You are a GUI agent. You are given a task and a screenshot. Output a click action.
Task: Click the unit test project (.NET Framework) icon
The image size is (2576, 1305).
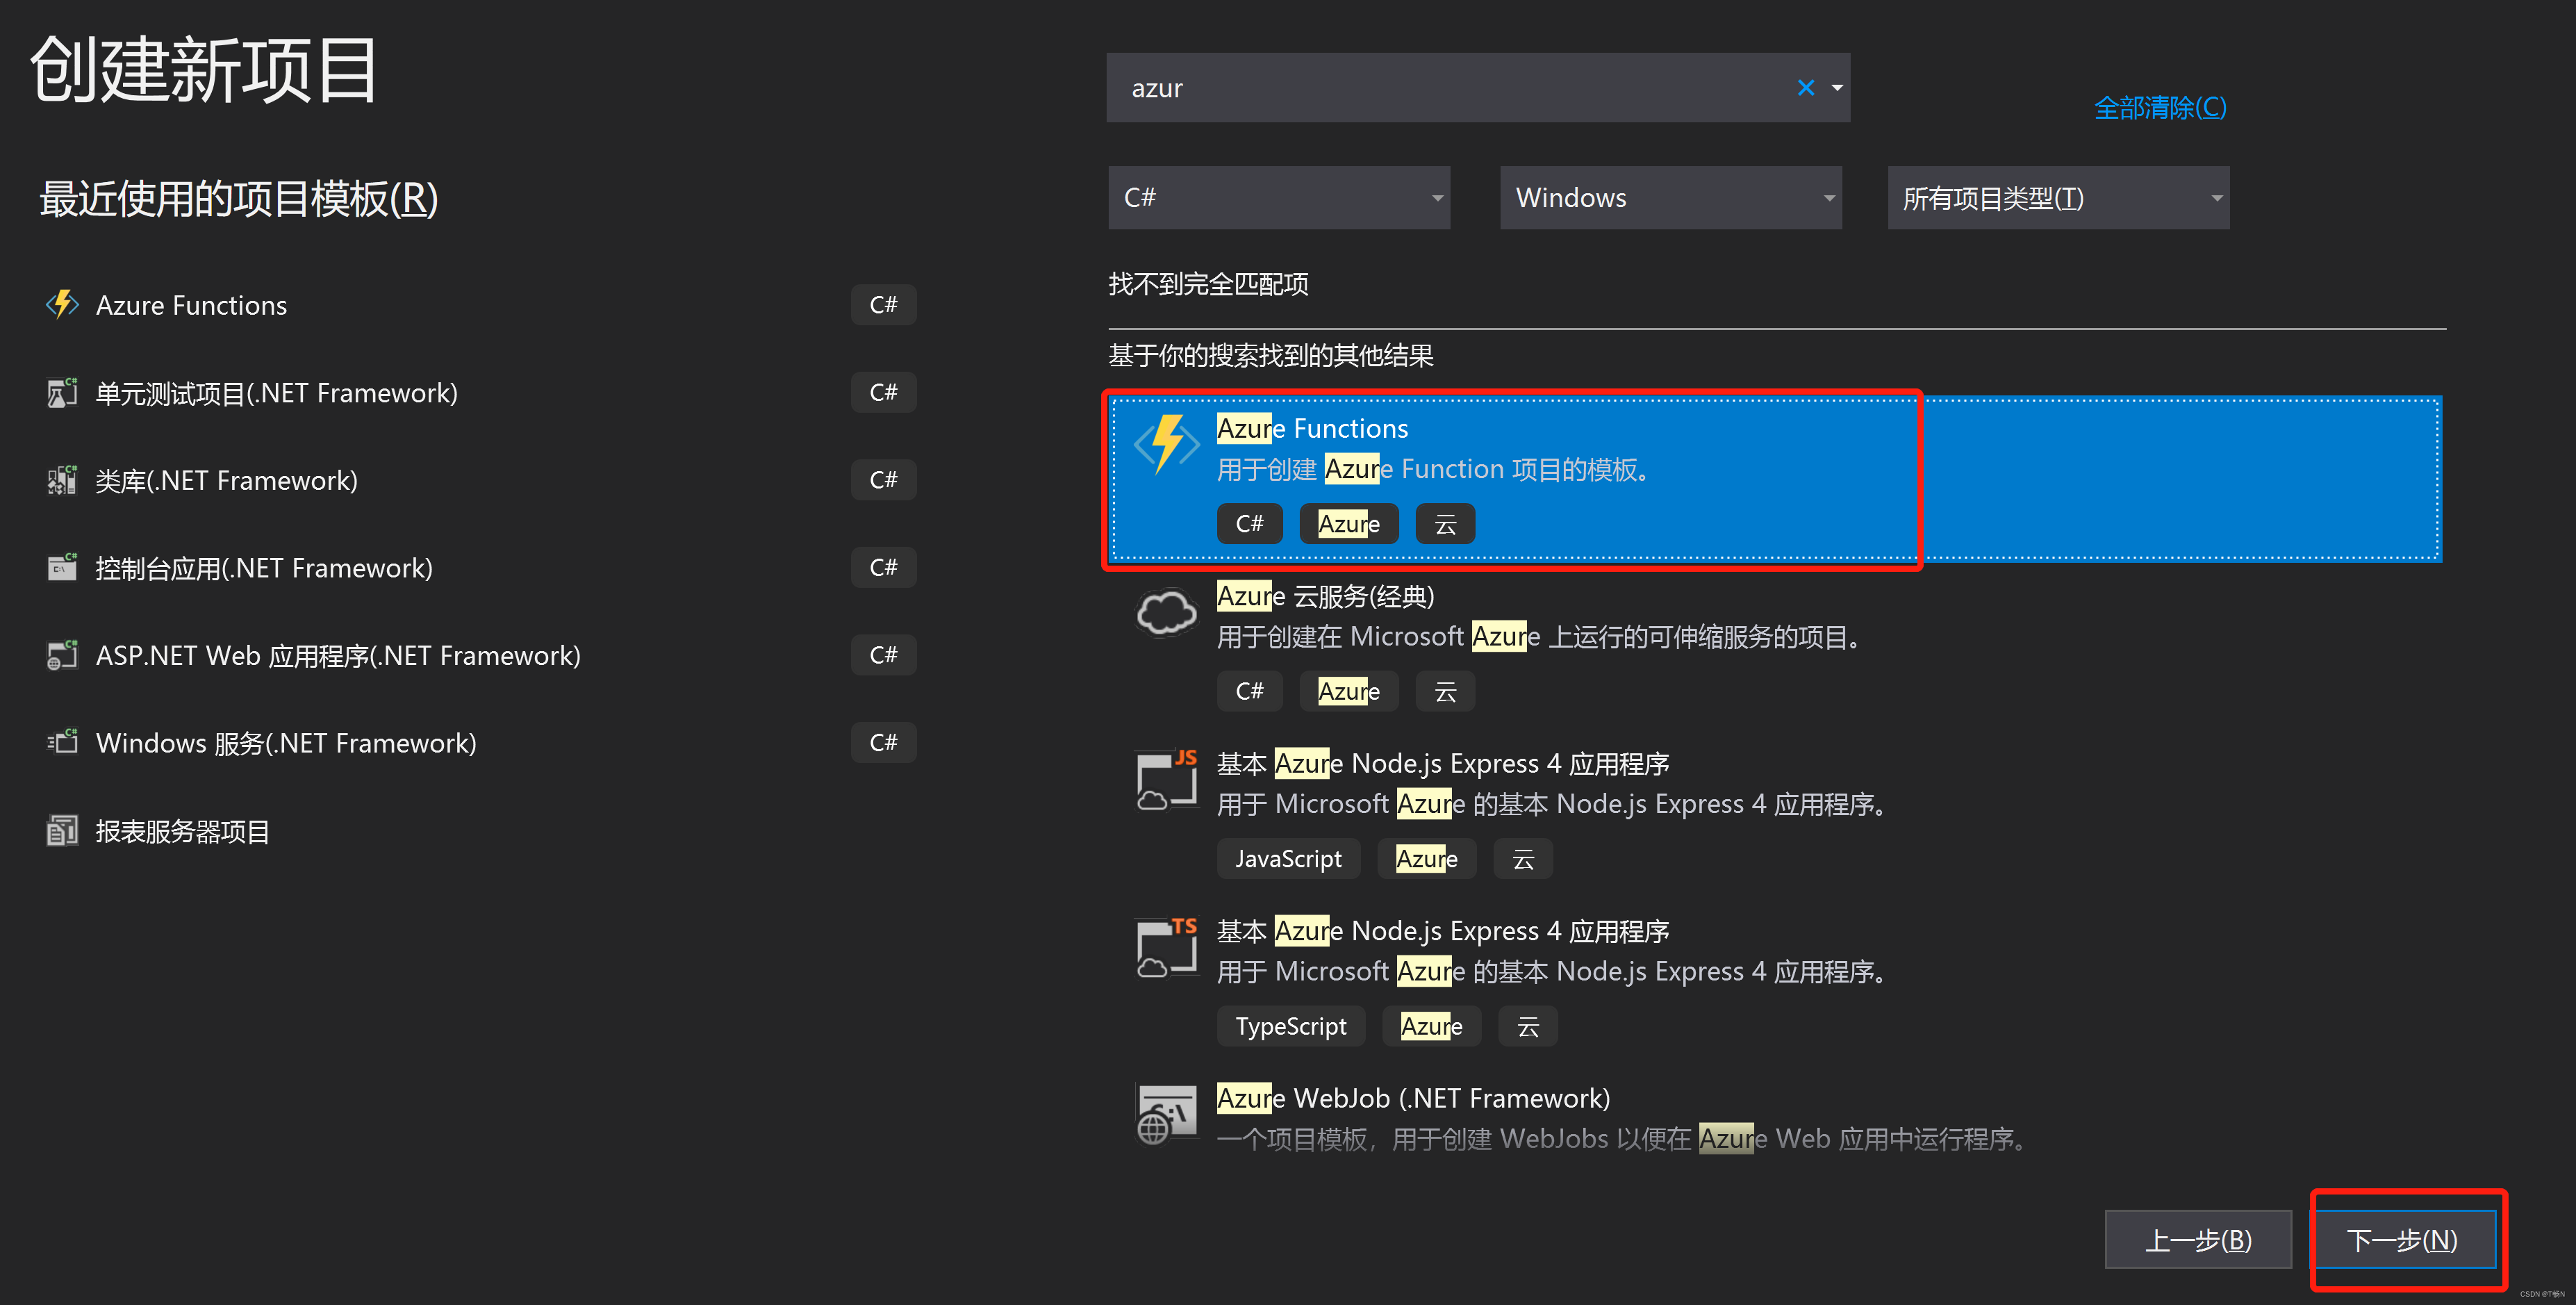(62, 392)
